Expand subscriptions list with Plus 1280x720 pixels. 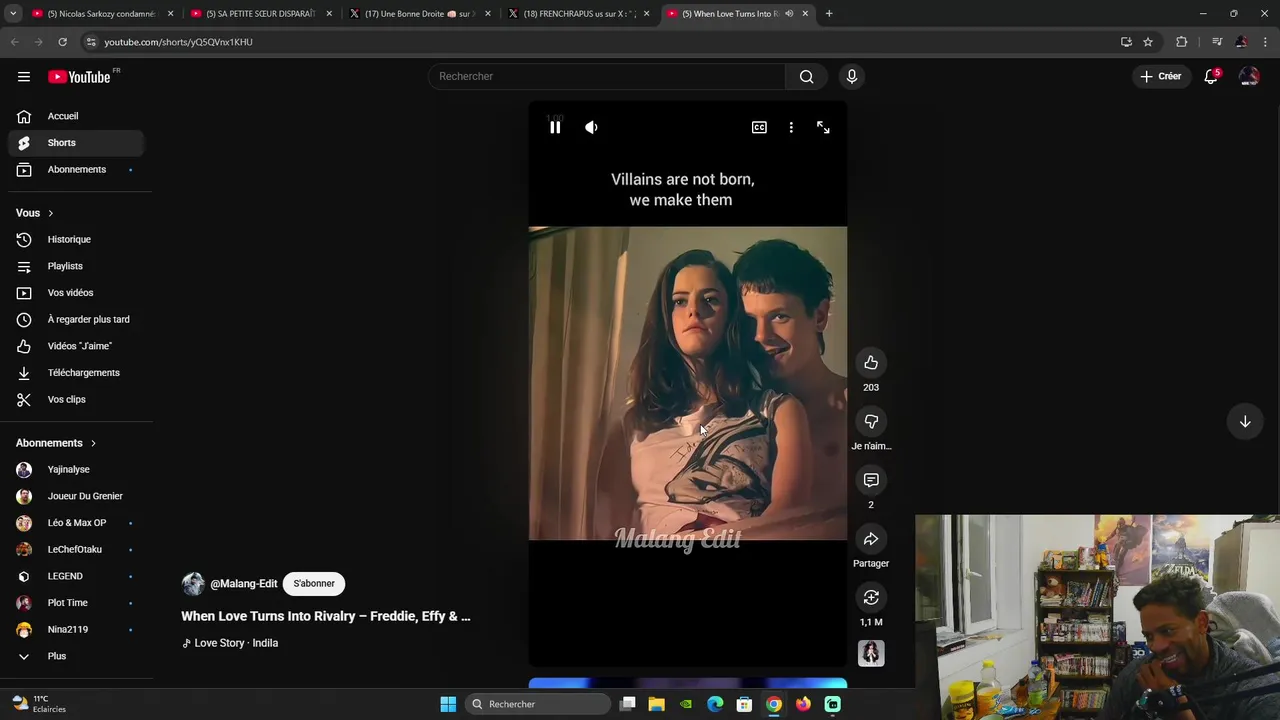click(x=76, y=656)
